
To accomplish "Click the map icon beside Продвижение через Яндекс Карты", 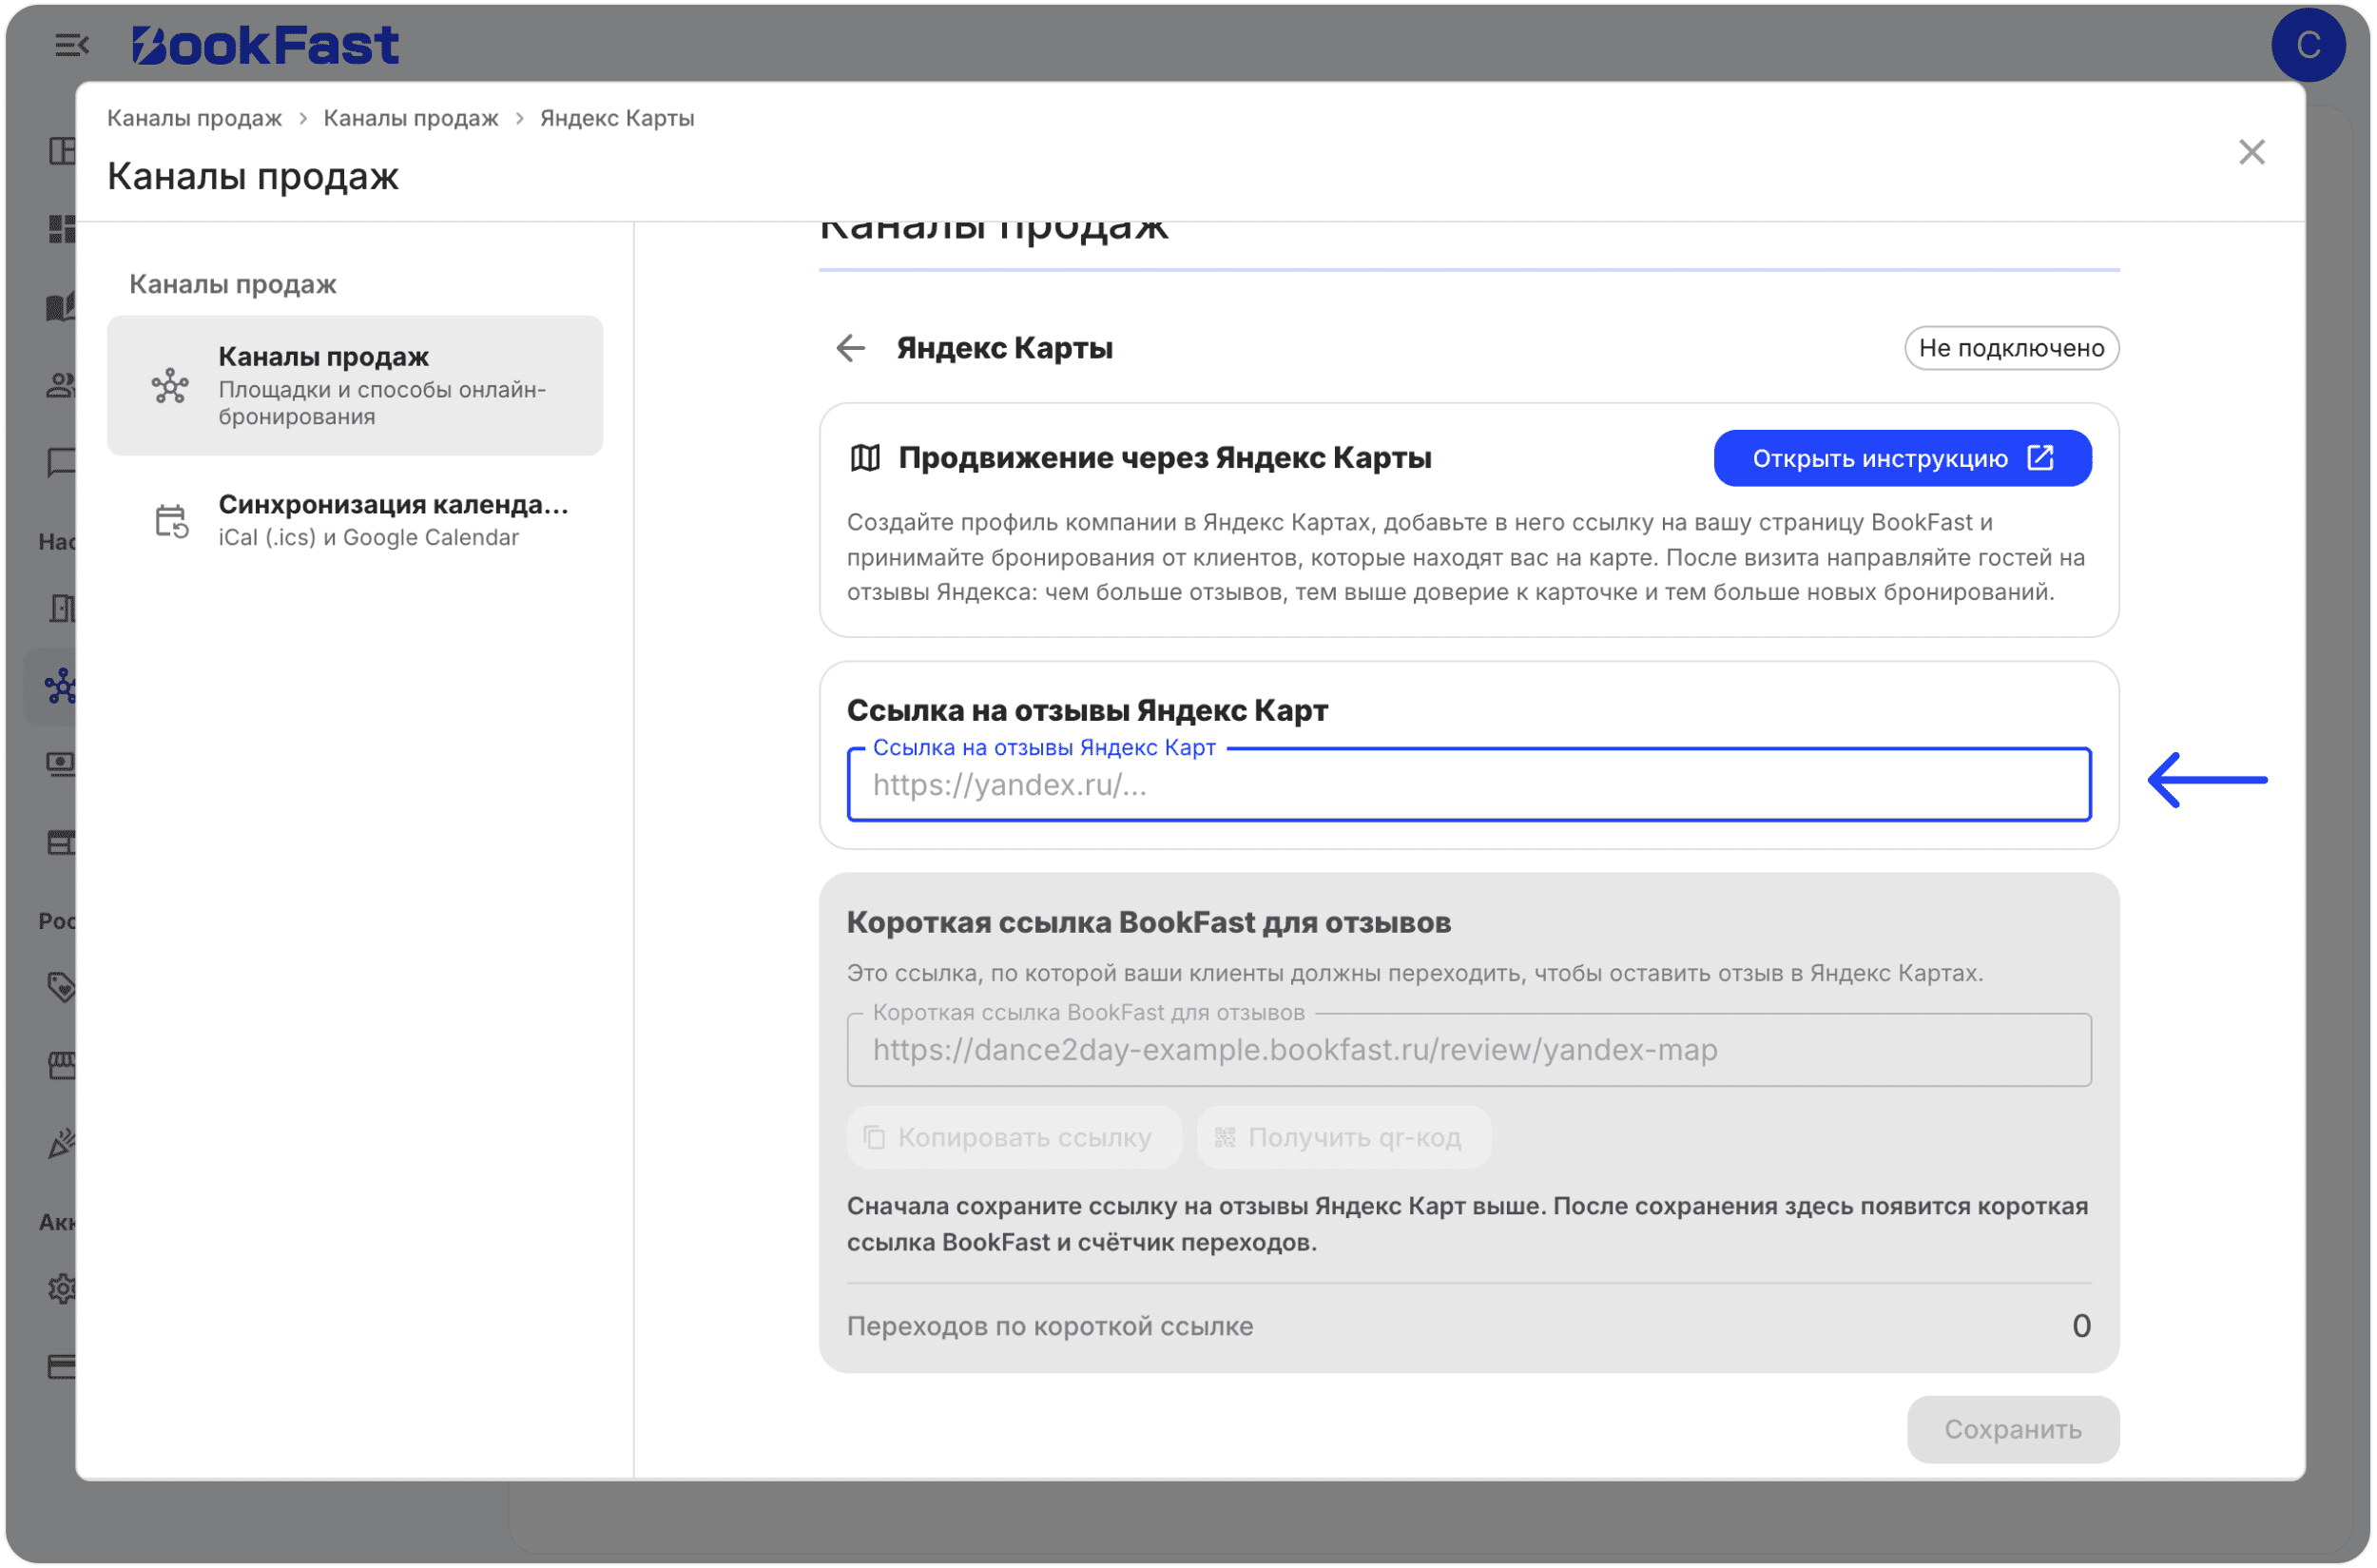I will pyautogui.click(x=865, y=458).
